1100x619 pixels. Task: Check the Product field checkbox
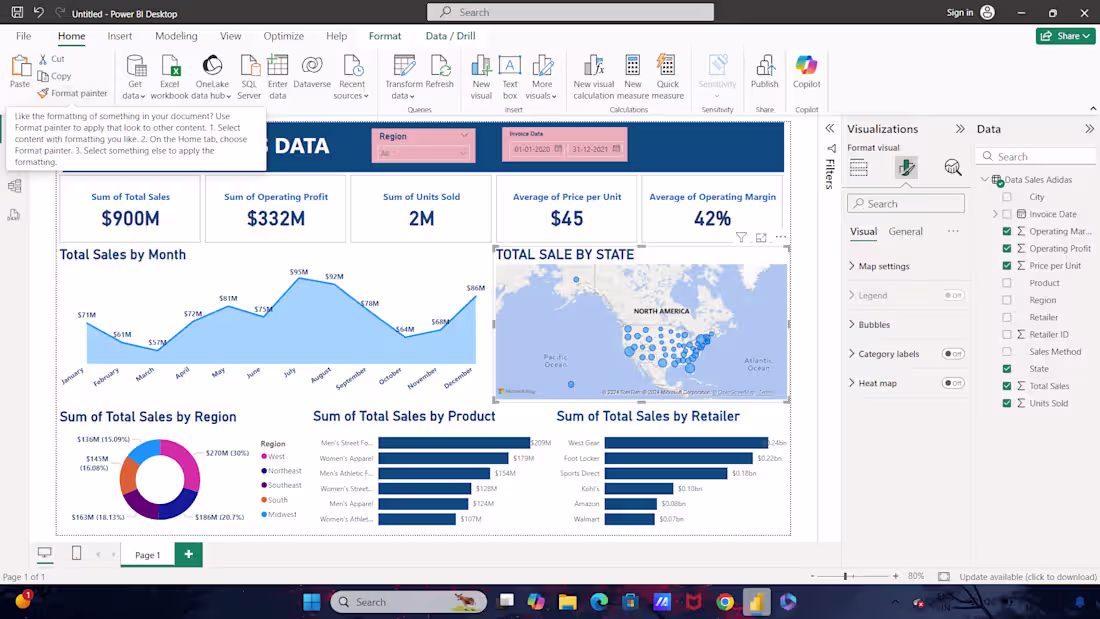point(1007,282)
